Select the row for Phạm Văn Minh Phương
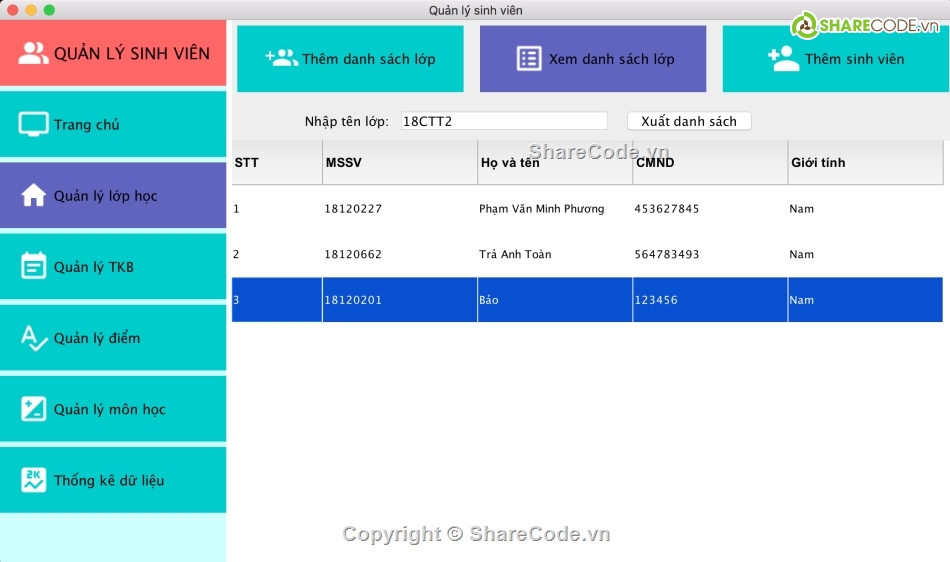This screenshot has height=562, width=950. 586,209
